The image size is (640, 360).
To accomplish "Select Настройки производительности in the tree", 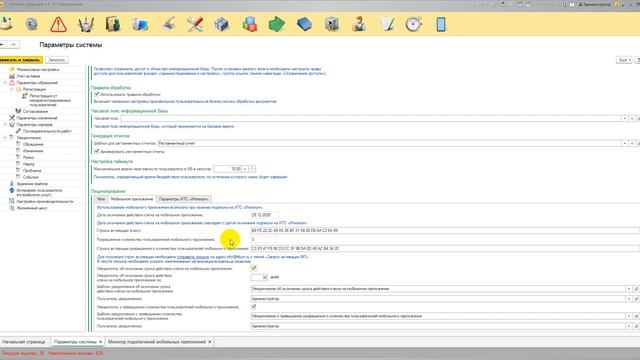I will point(45,202).
